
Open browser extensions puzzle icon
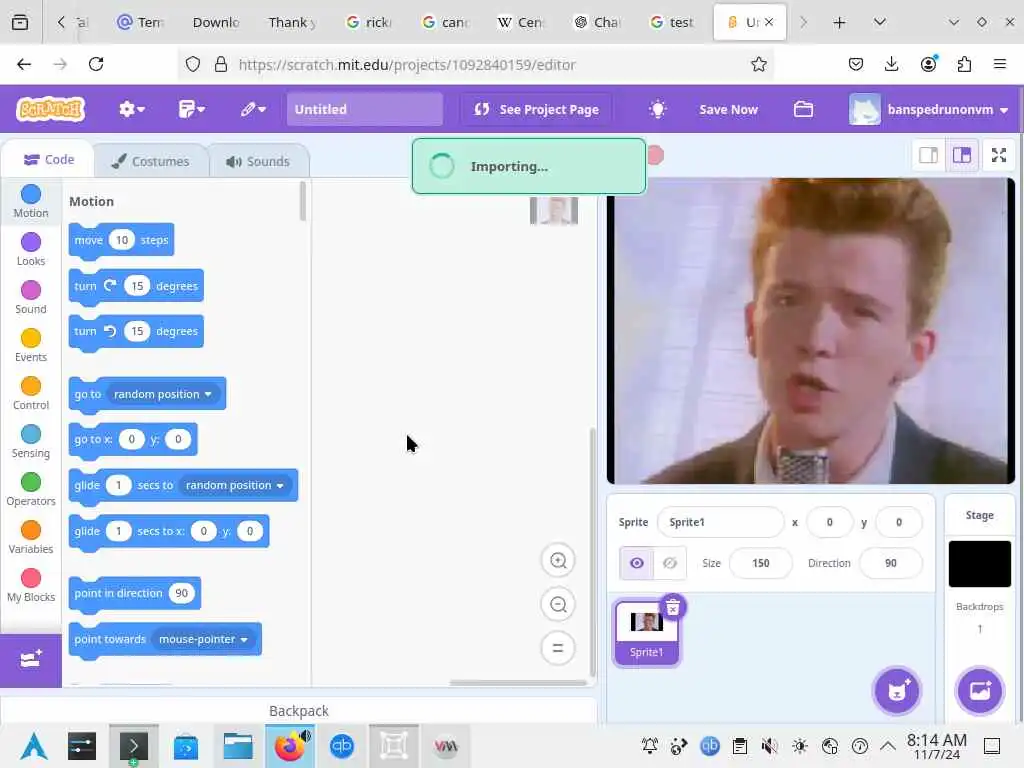(x=964, y=64)
